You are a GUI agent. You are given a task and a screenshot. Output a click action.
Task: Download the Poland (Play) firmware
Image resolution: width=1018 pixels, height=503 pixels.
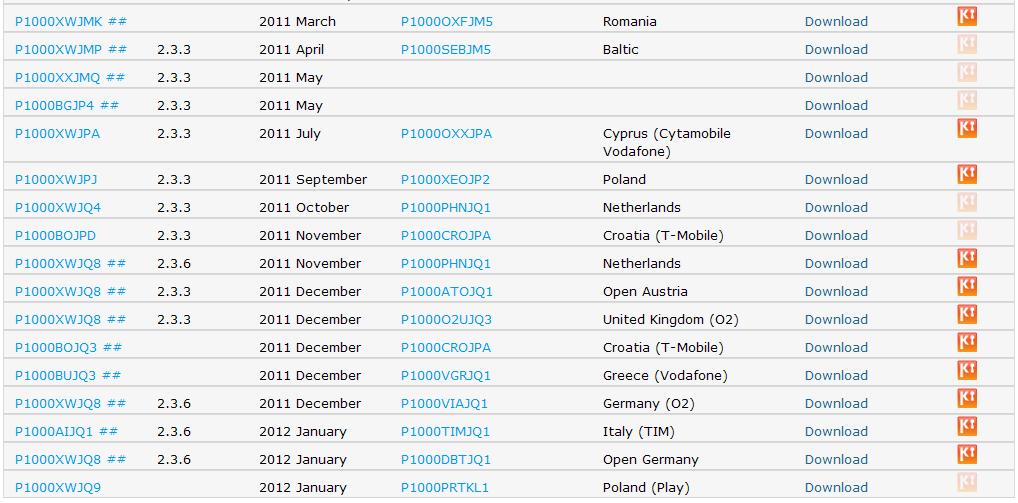[x=836, y=487]
